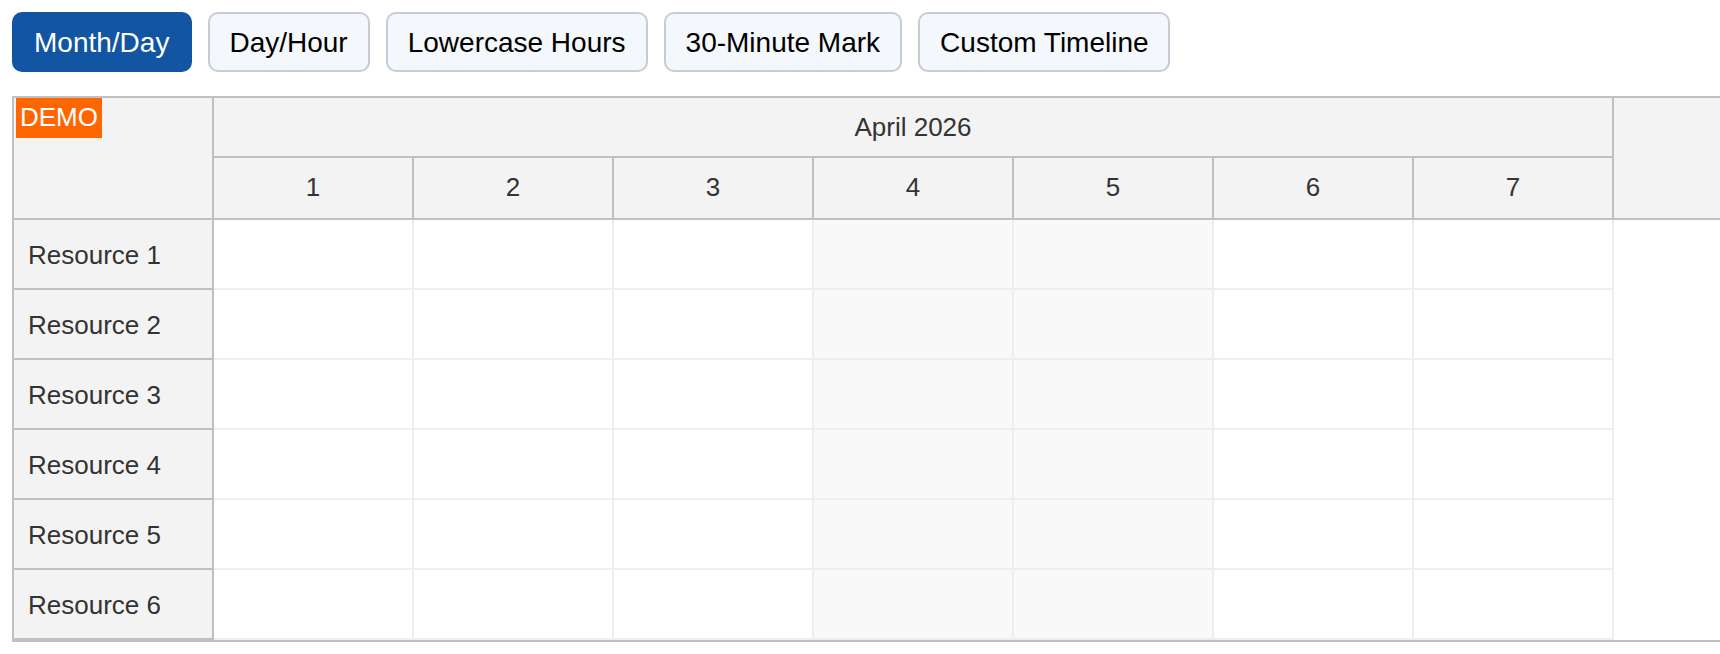Switch to Day/Hour timeline view
The image size is (1720, 654).
(x=288, y=42)
